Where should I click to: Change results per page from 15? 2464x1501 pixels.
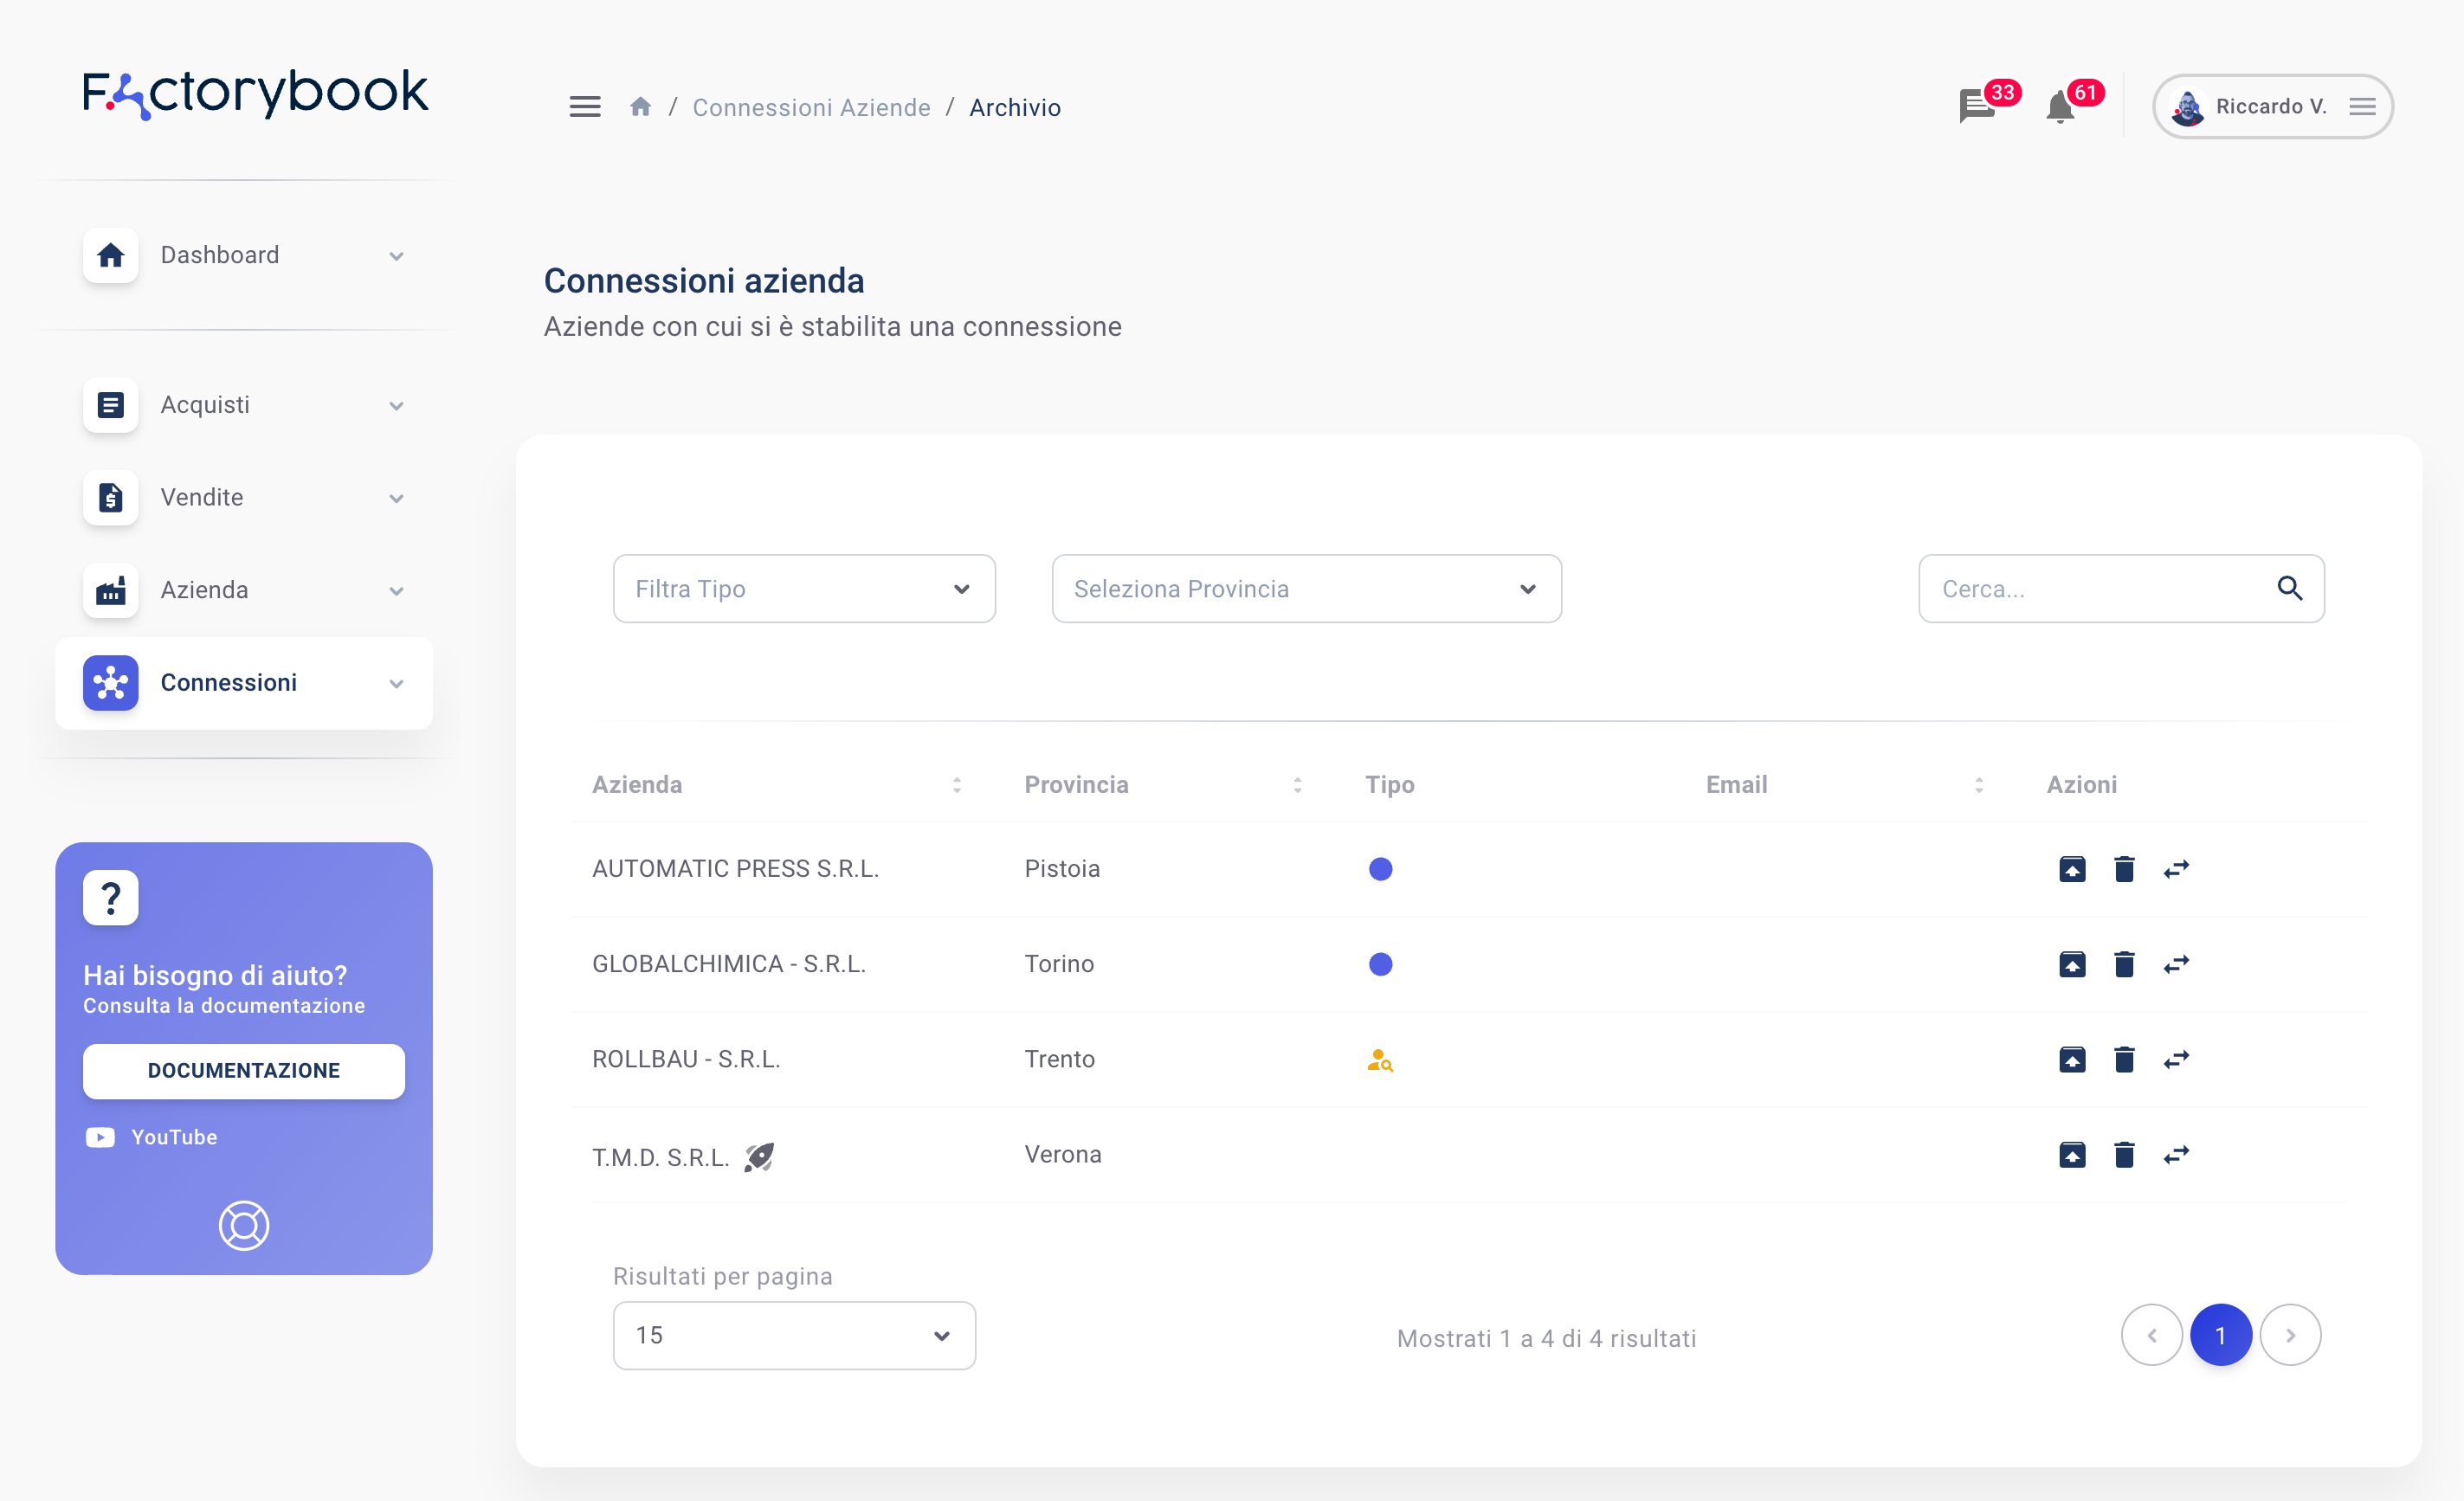(x=793, y=1335)
